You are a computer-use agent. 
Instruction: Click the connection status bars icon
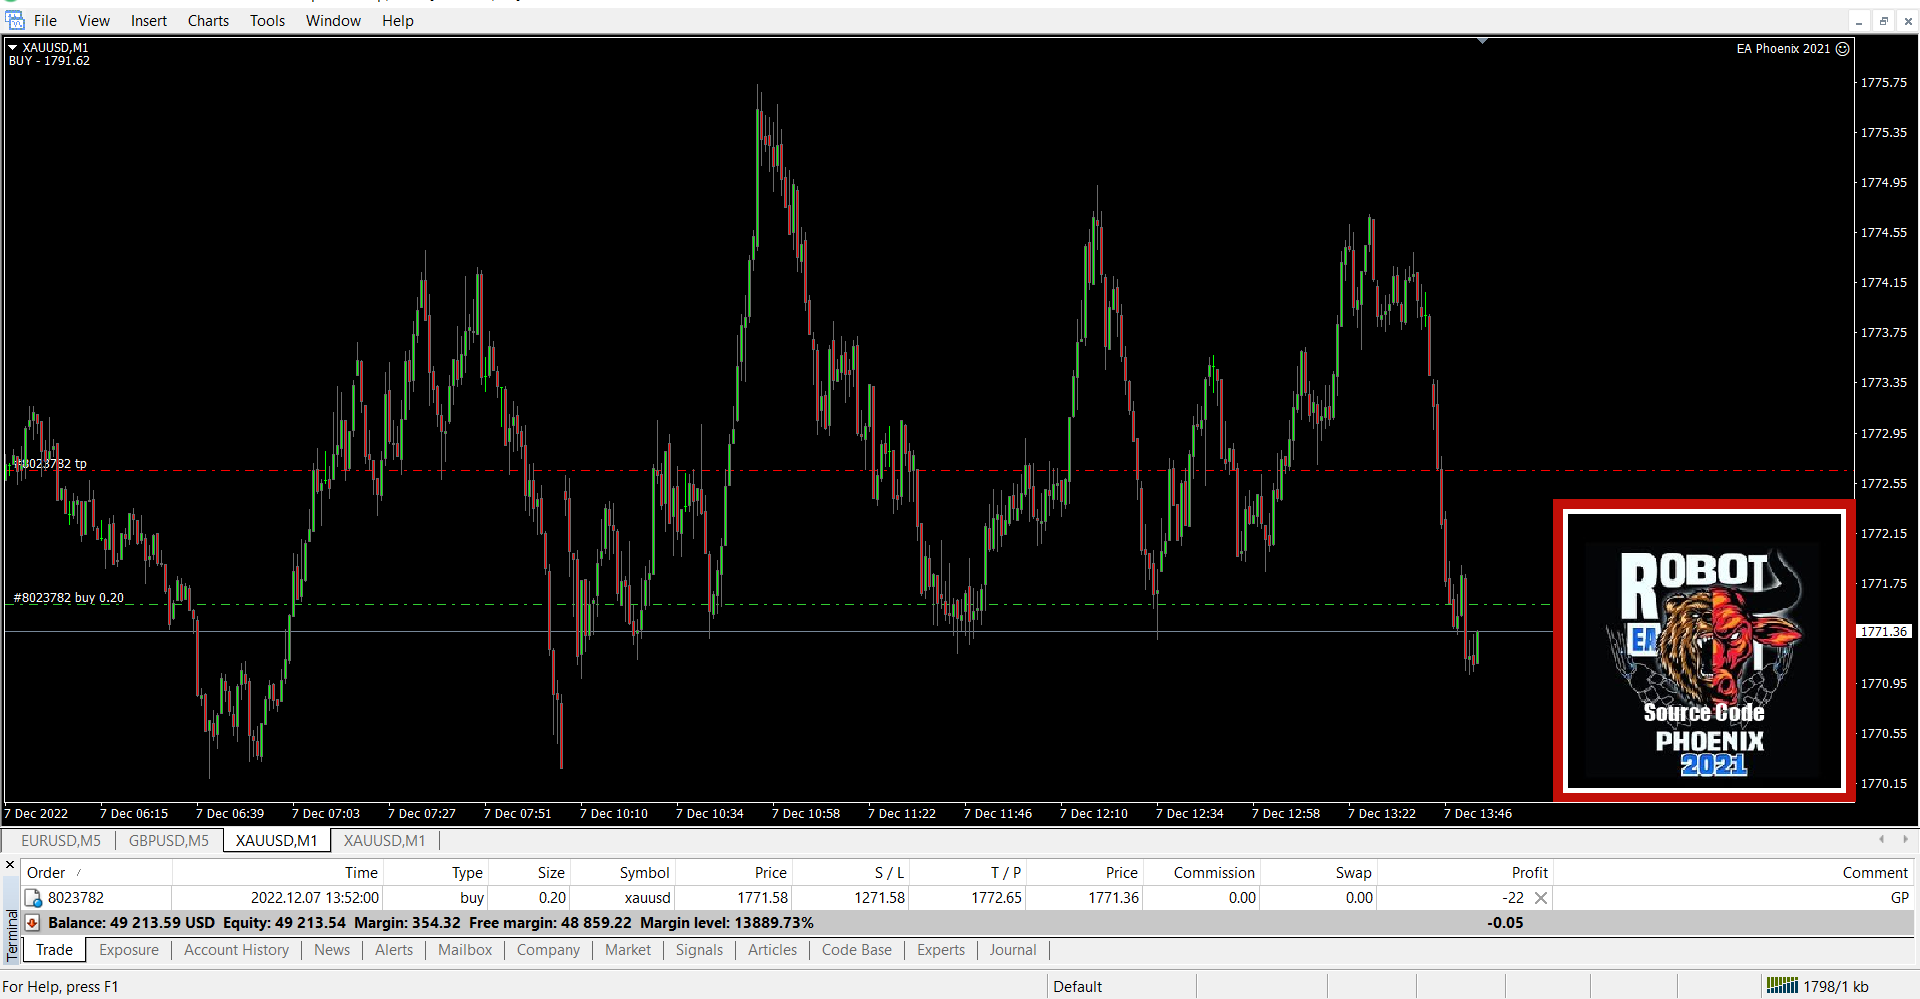(x=1781, y=986)
